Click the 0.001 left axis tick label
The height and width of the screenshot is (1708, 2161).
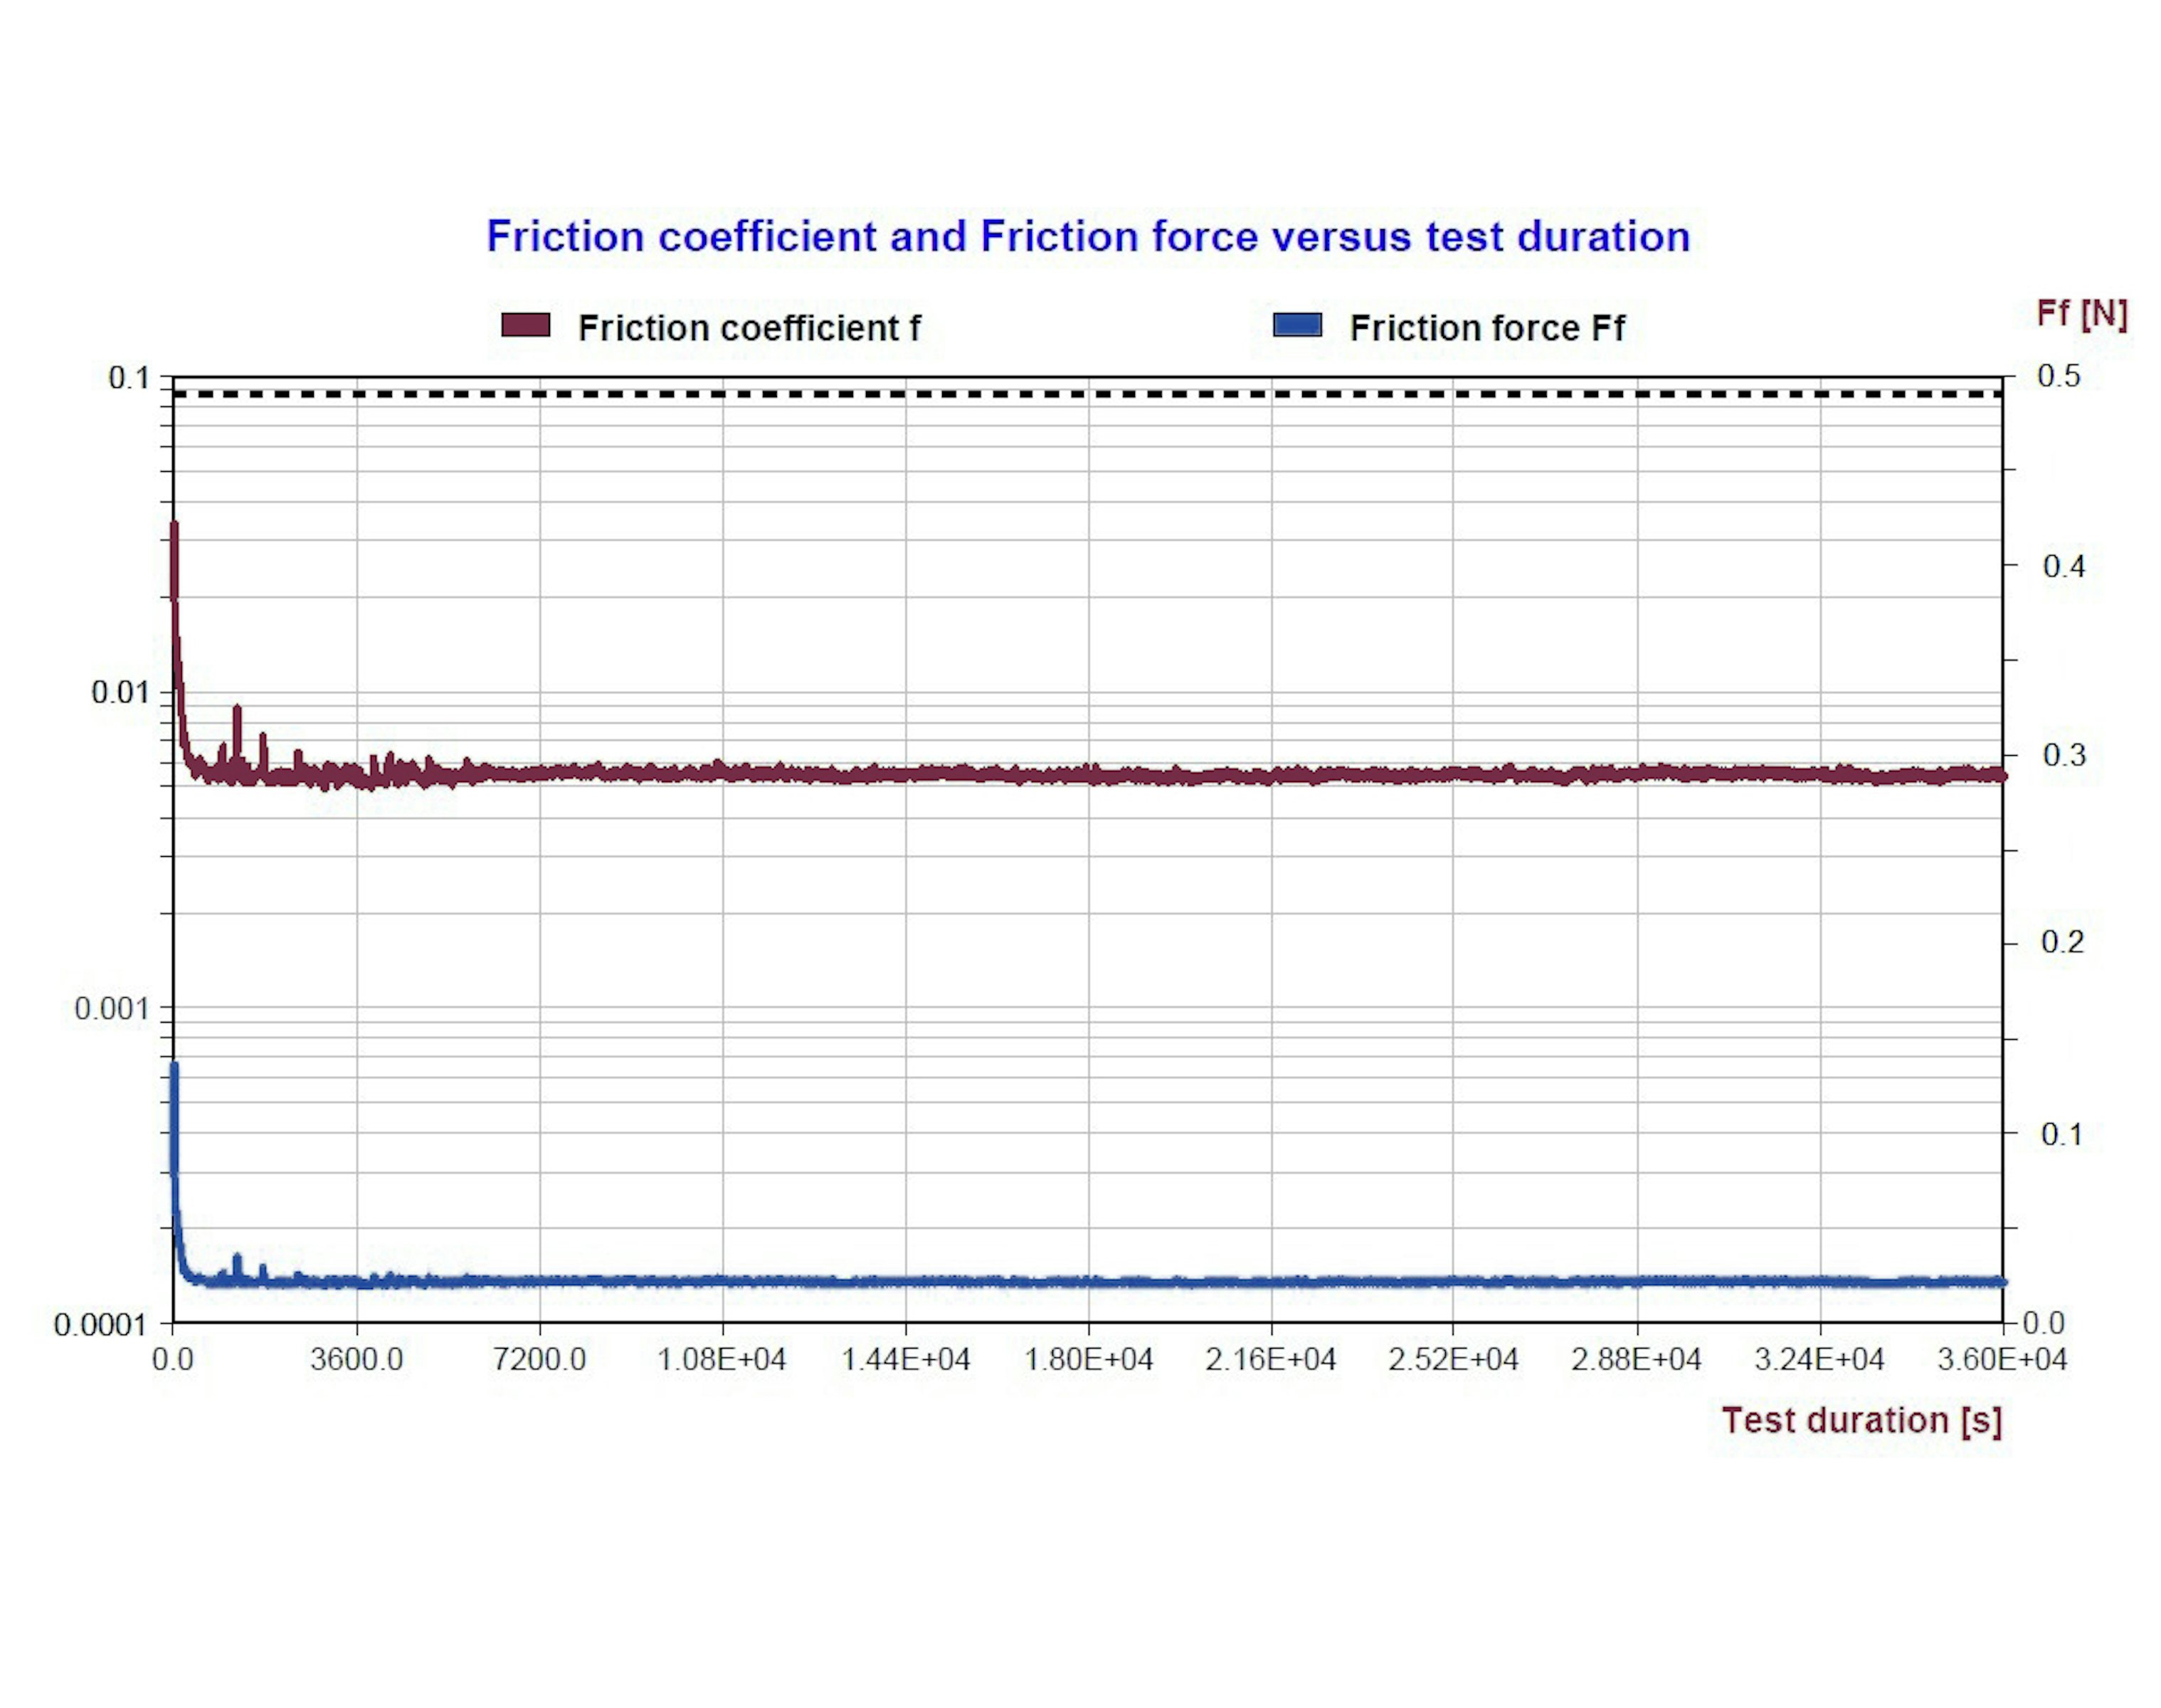click(110, 1008)
